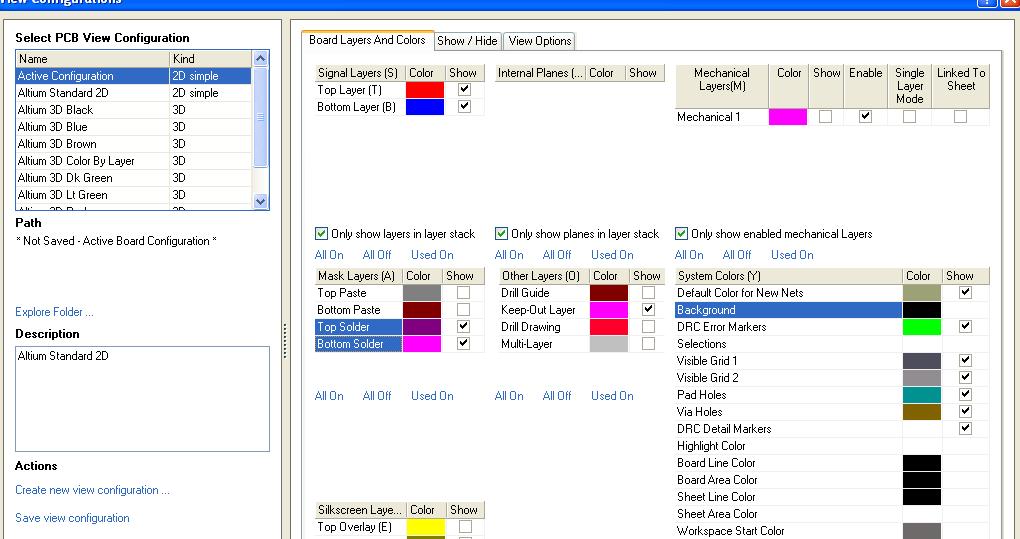Image resolution: width=1020 pixels, height=539 pixels.
Task: Uncheck Bottom Solder show checkbox
Action: click(463, 343)
